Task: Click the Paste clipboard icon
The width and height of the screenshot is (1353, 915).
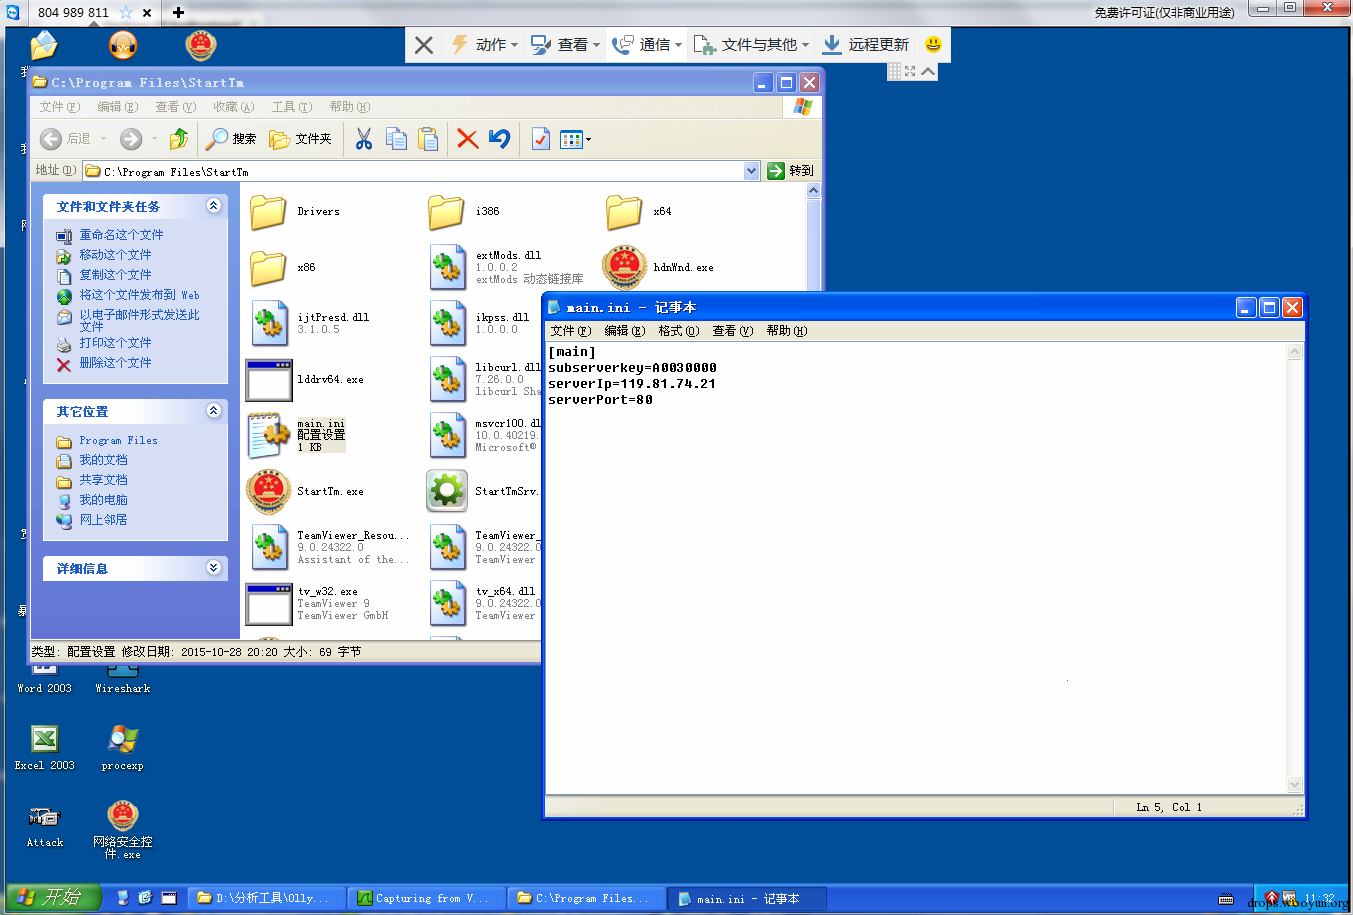Action: pyautogui.click(x=428, y=139)
